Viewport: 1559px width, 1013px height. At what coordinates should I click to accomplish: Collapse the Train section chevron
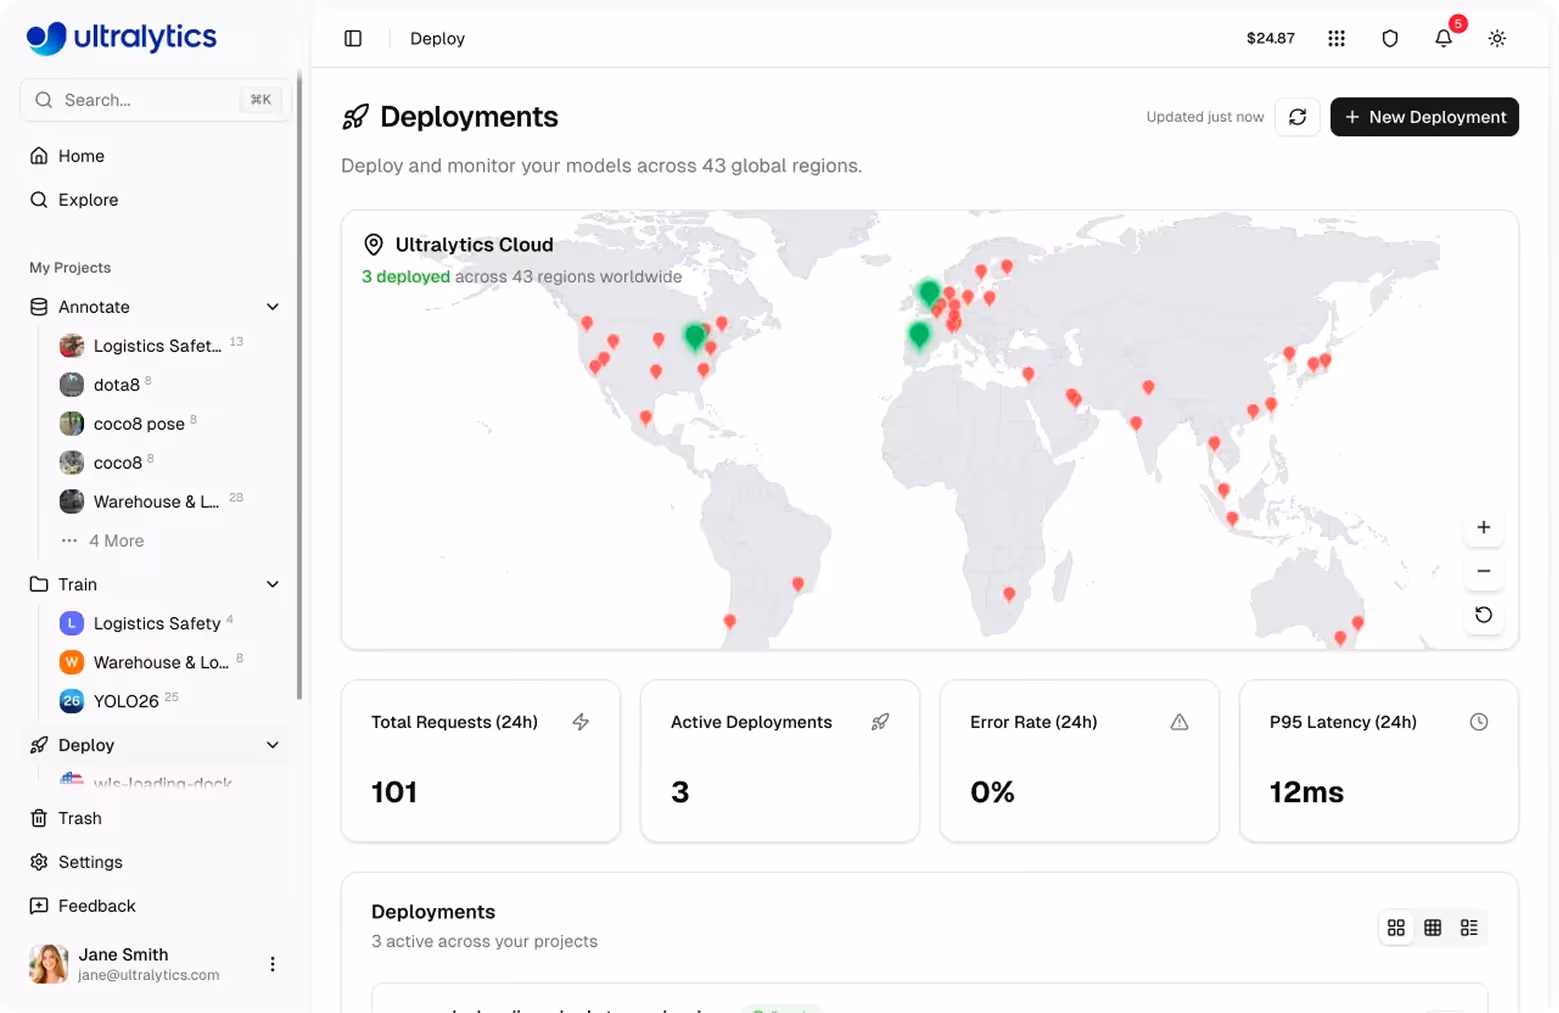[x=272, y=584]
